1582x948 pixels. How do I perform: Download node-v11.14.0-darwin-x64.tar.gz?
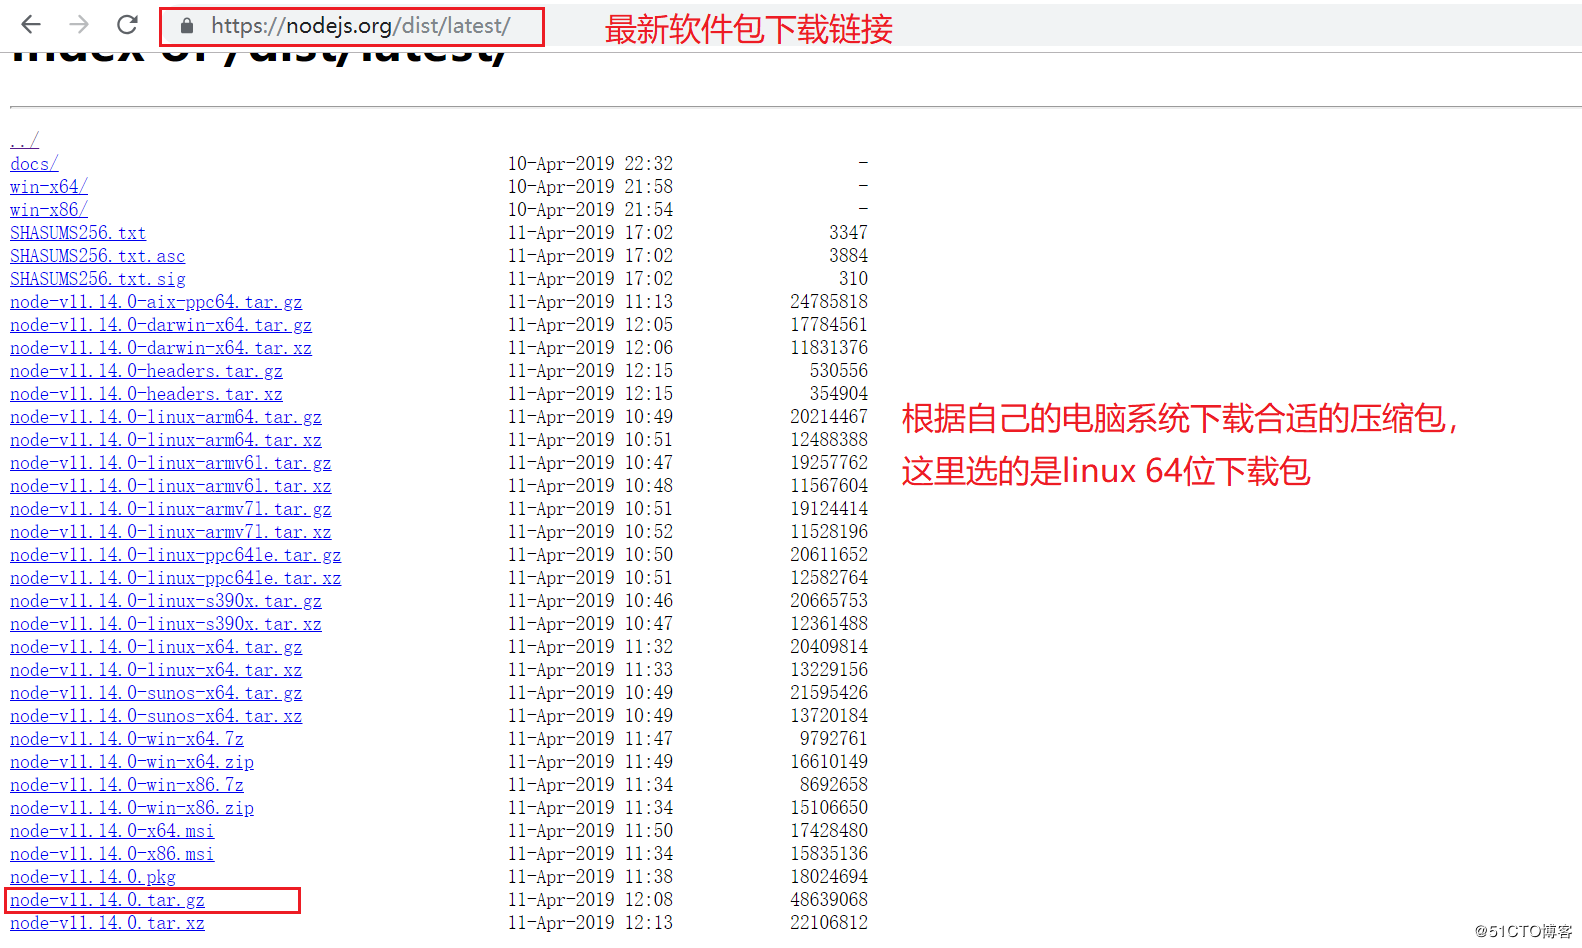161,324
